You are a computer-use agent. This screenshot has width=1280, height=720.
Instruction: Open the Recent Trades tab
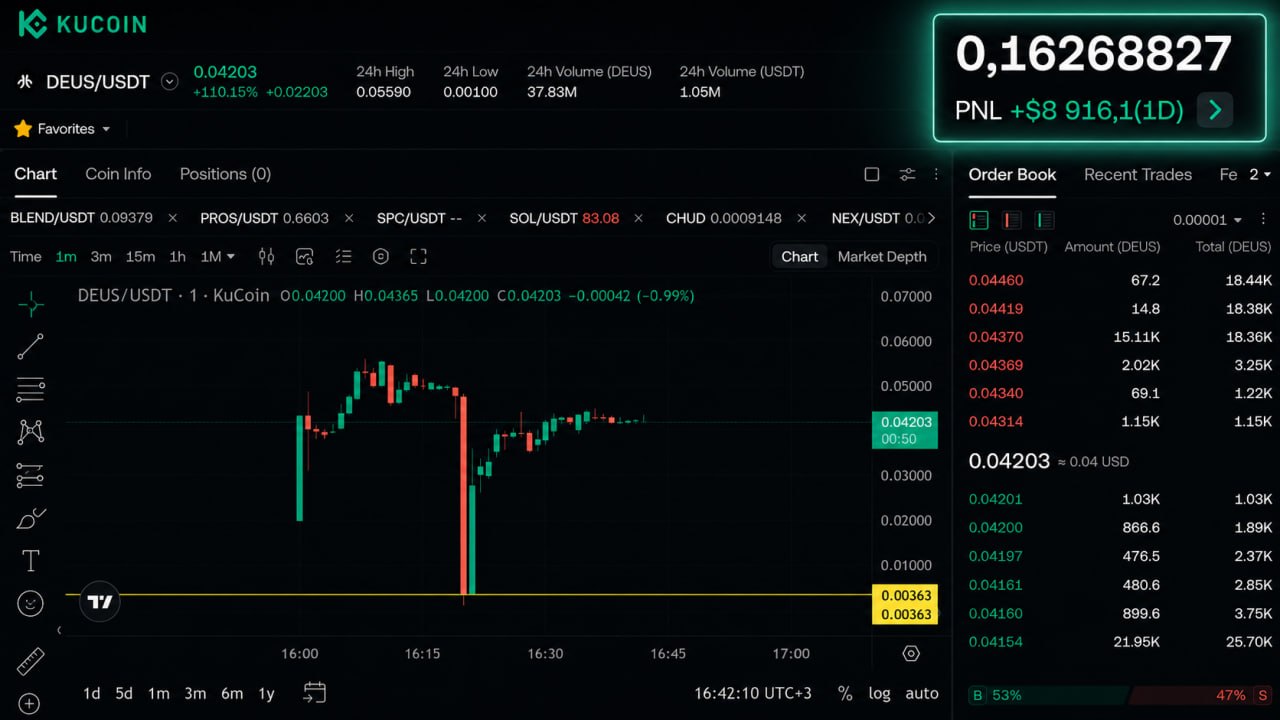coord(1138,174)
